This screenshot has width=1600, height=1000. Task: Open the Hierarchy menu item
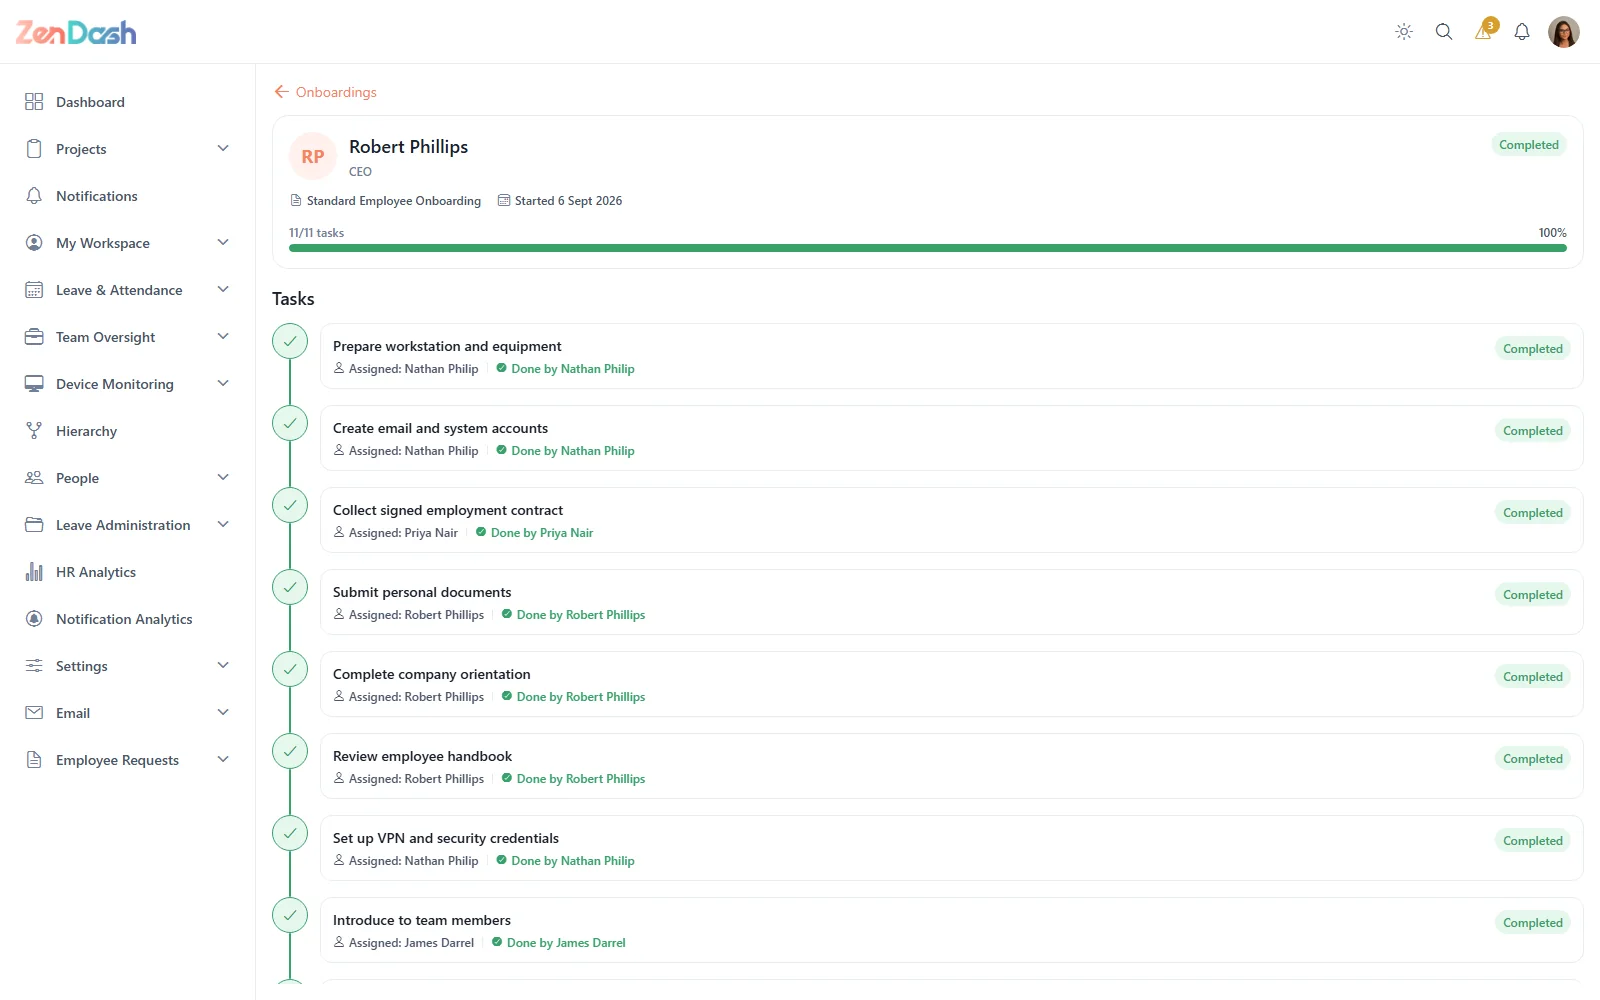pos(128,431)
